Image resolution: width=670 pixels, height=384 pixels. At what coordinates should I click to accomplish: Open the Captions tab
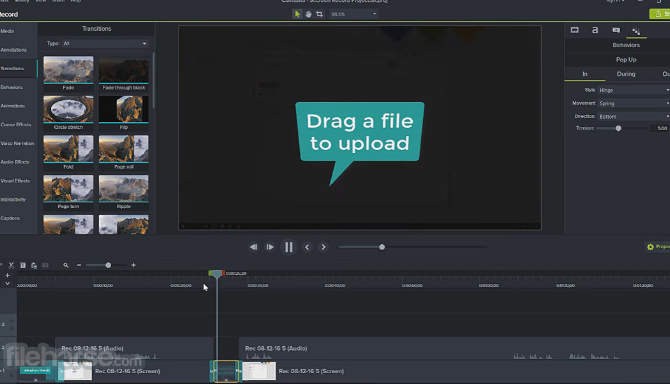10,218
